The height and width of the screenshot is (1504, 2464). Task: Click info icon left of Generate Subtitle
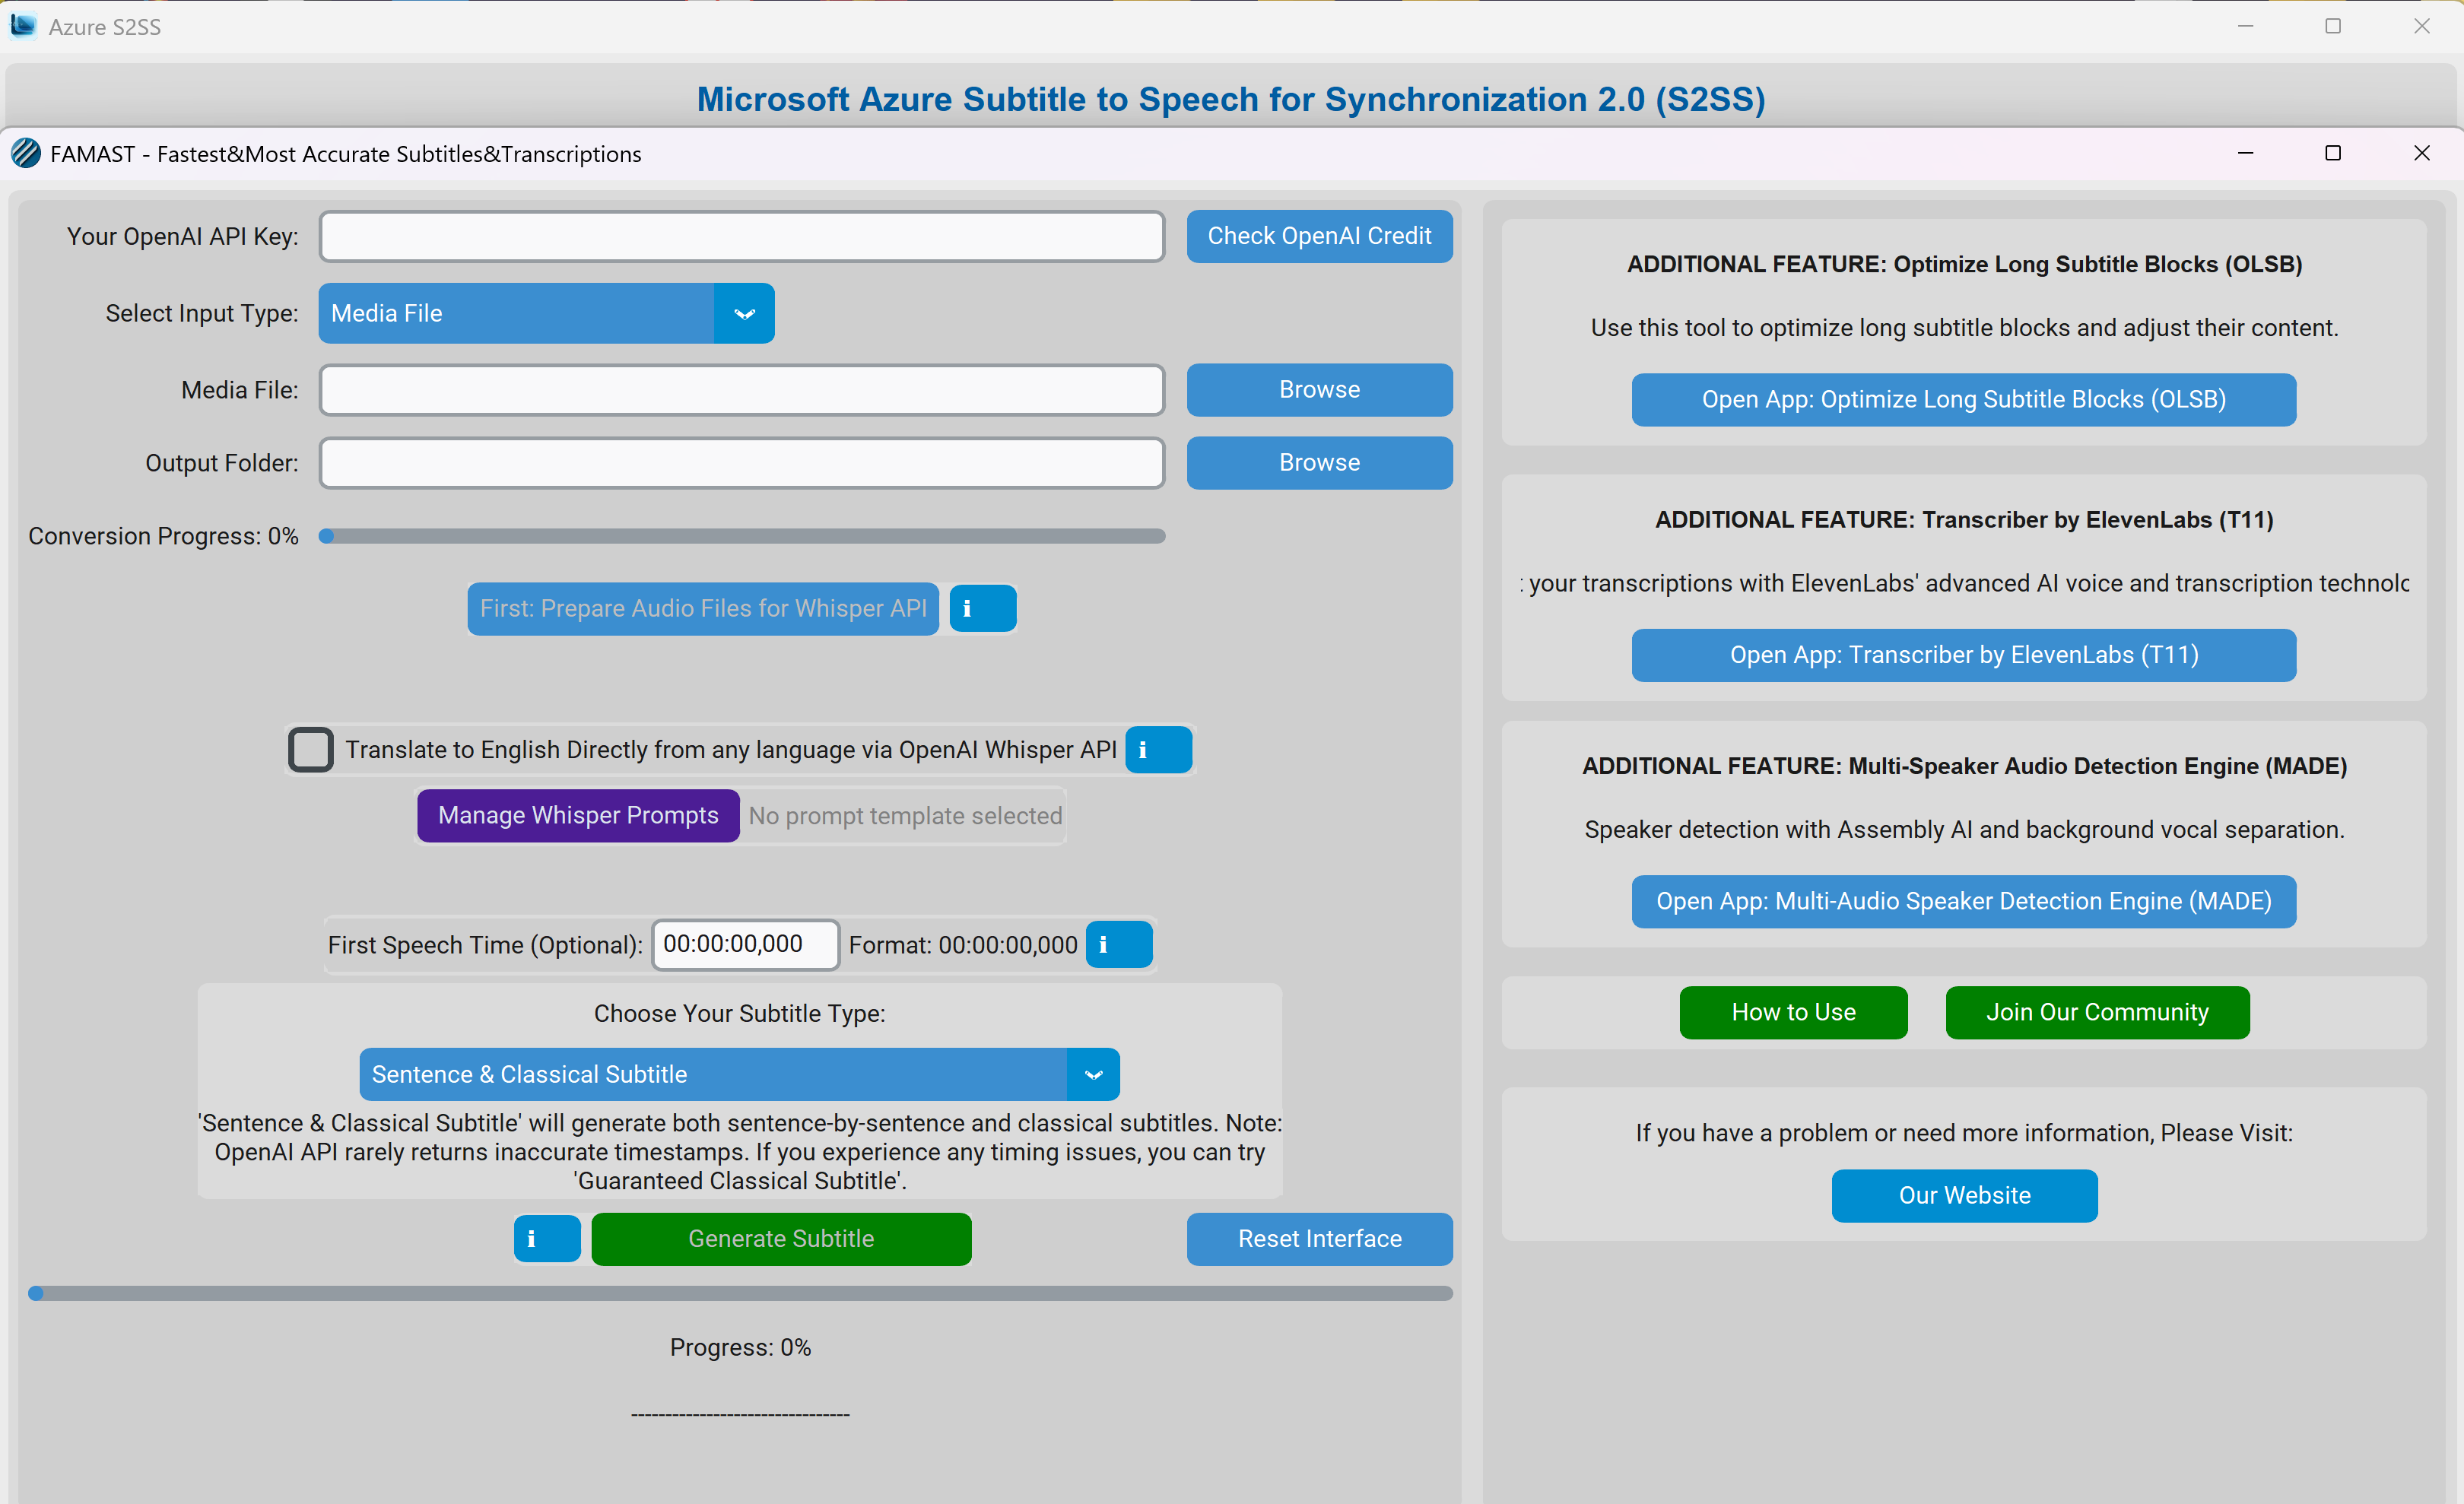click(546, 1239)
